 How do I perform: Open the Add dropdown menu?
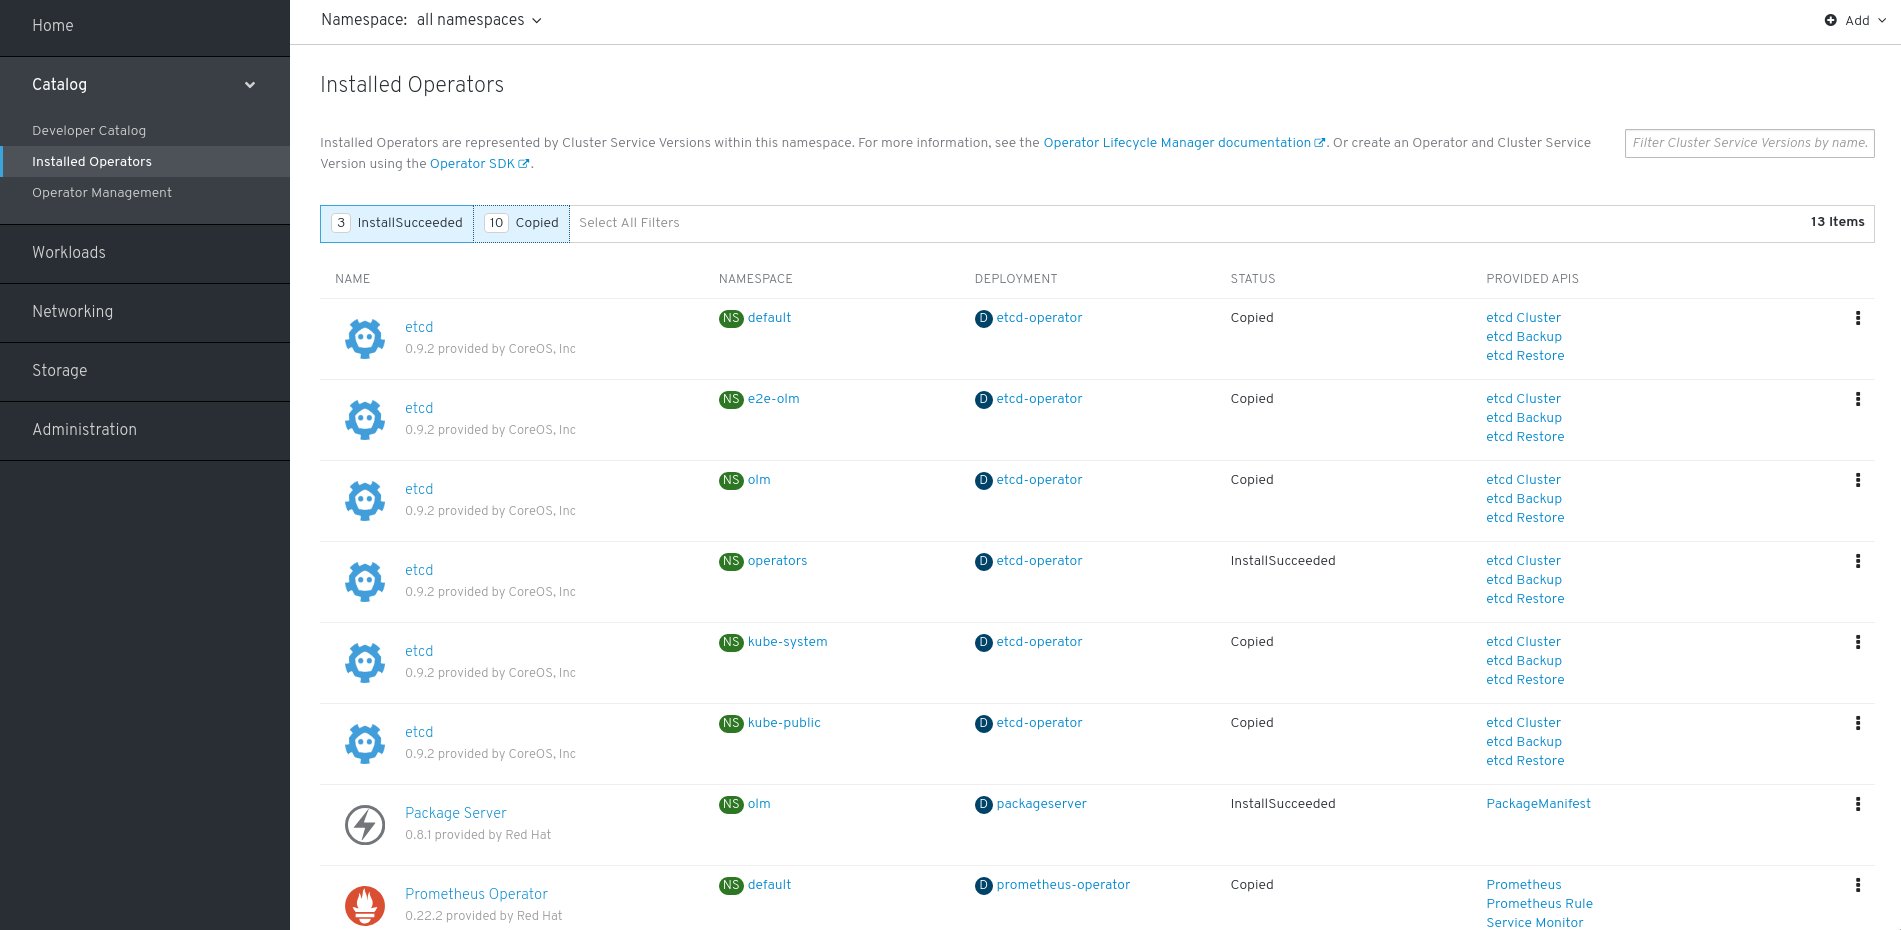pyautogui.click(x=1855, y=20)
